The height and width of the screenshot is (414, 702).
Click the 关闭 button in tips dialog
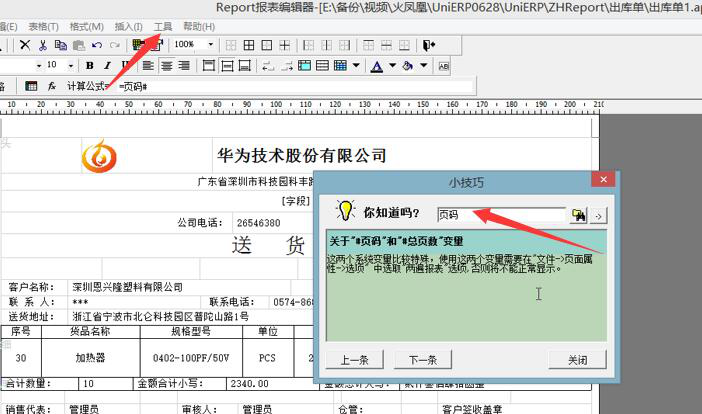click(578, 359)
